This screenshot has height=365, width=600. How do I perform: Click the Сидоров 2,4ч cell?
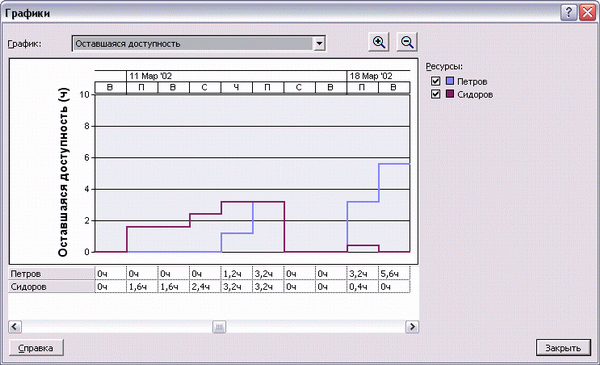(x=205, y=287)
